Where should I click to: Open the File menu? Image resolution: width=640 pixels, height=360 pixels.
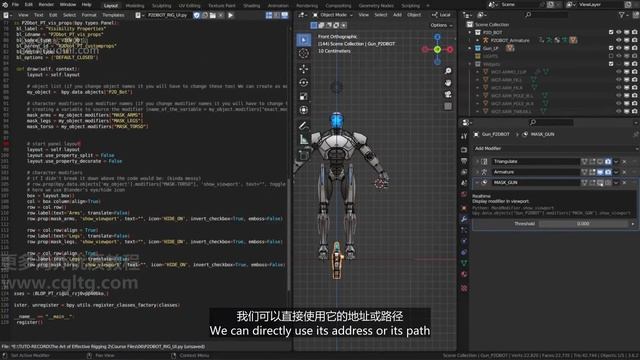(x=15, y=4)
